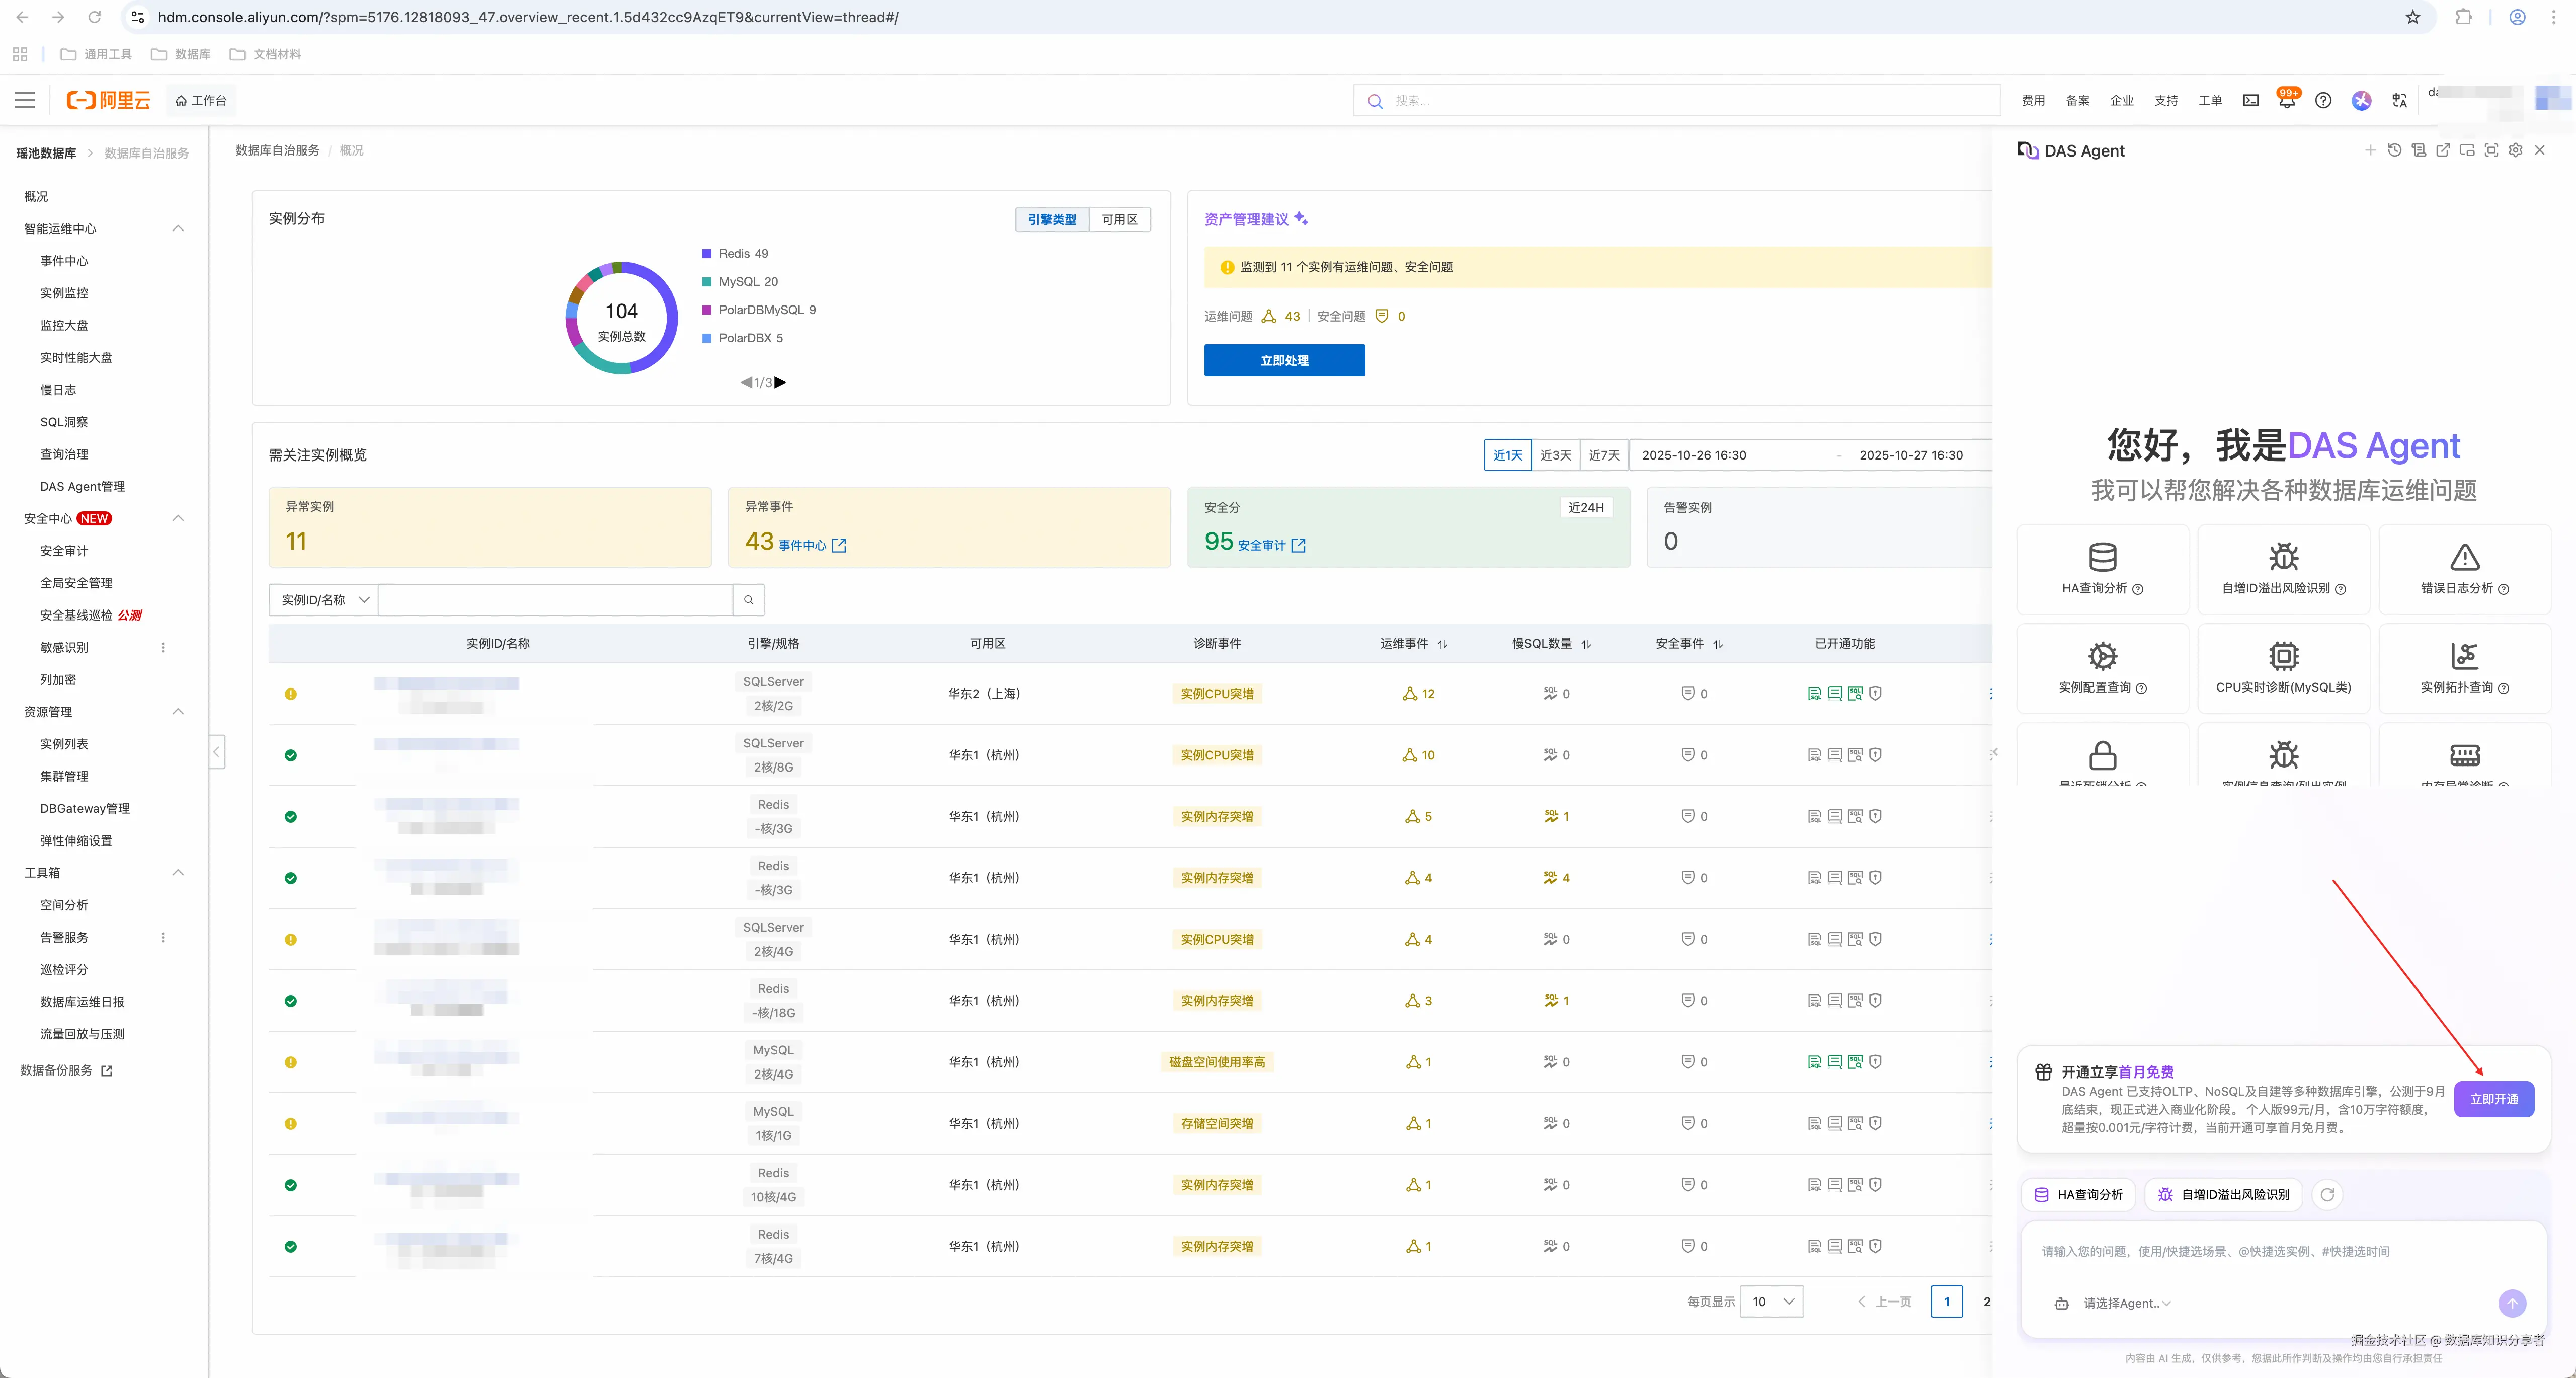The image size is (2576, 1378).
Task: Click the purple 立即开通 button
Action: [2493, 1099]
